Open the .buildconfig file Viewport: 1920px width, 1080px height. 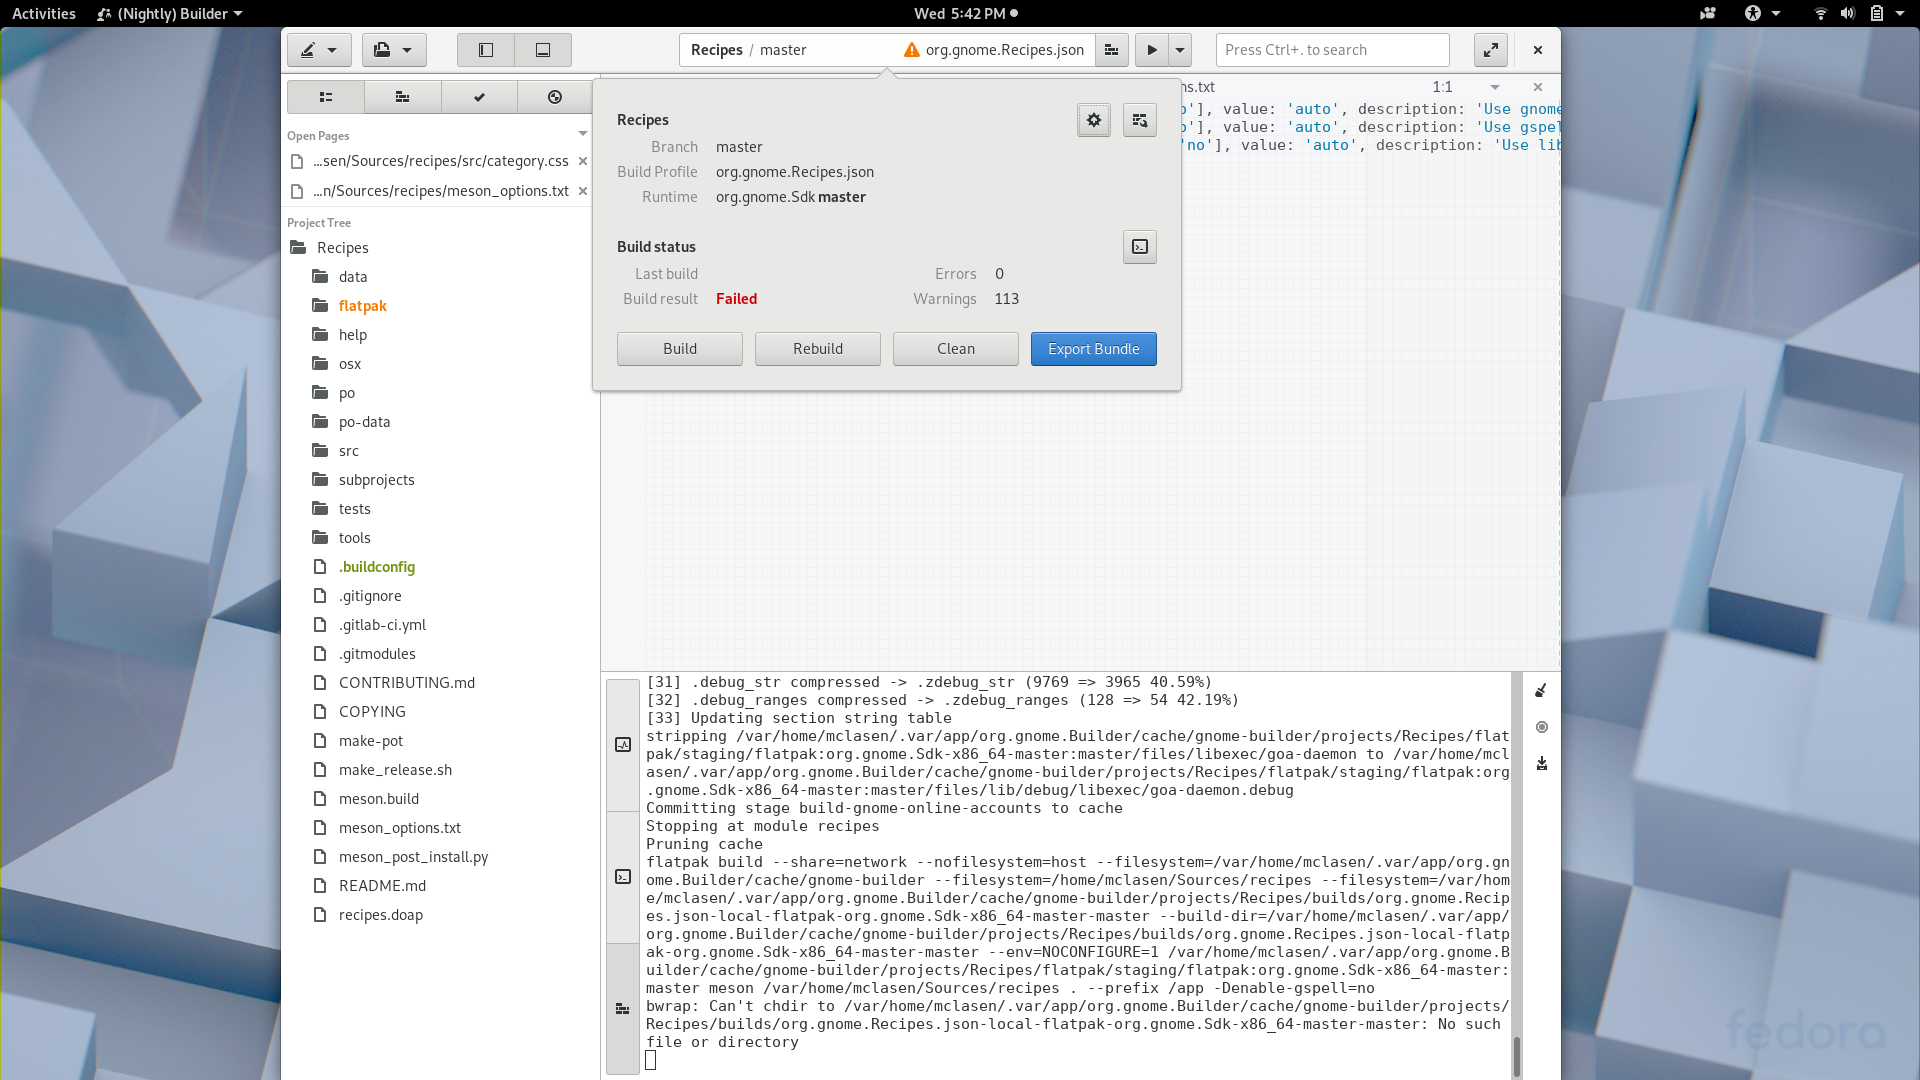tap(376, 567)
